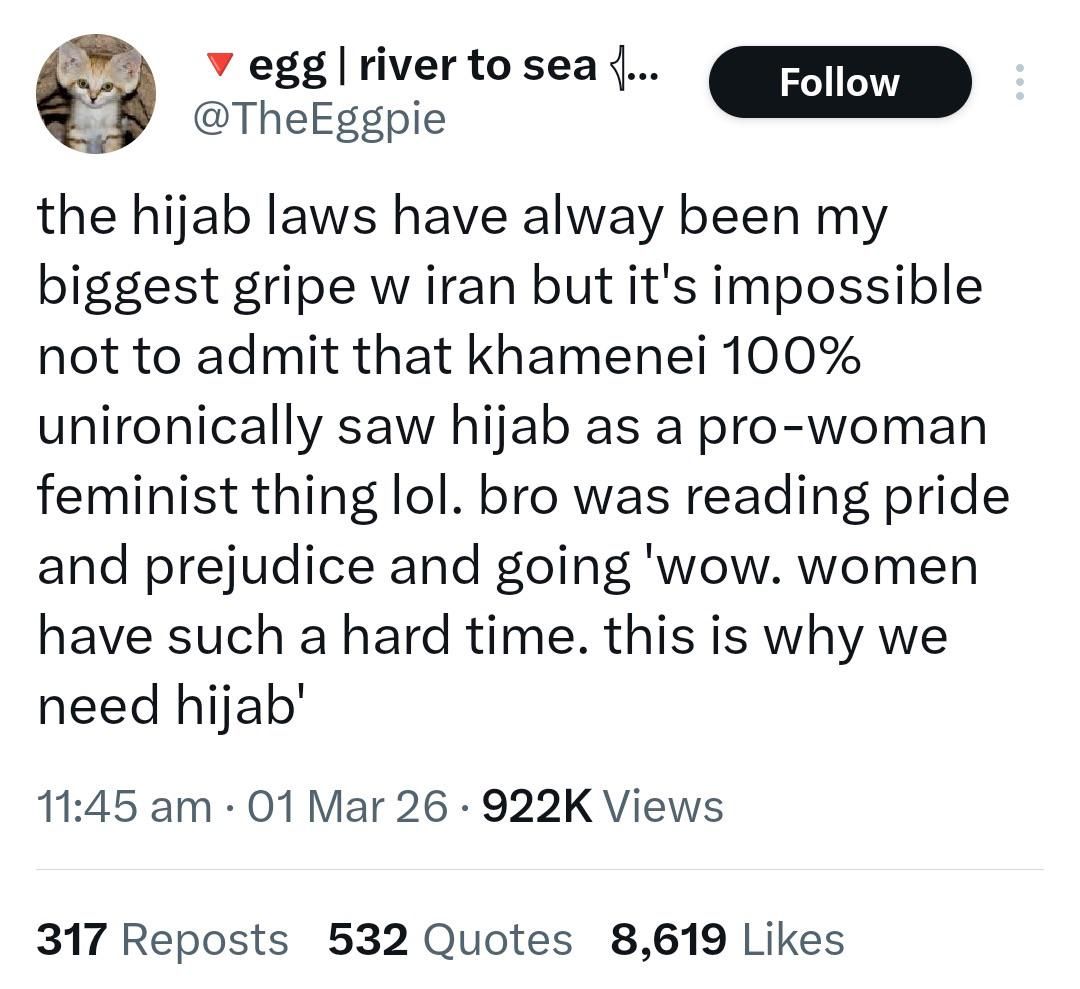Screen dimensions: 1080x989
Task: Show the 532 Quotes list
Action: (x=450, y=939)
